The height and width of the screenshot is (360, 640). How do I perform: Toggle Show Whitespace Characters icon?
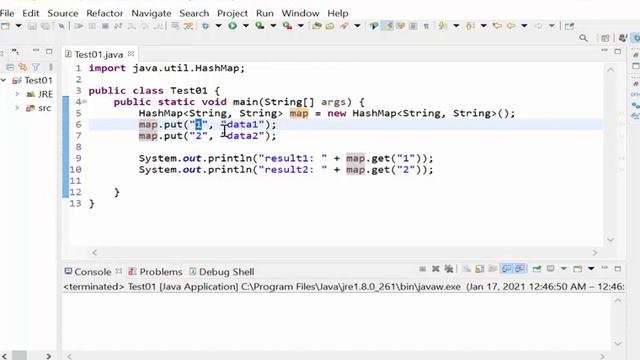click(426, 26)
